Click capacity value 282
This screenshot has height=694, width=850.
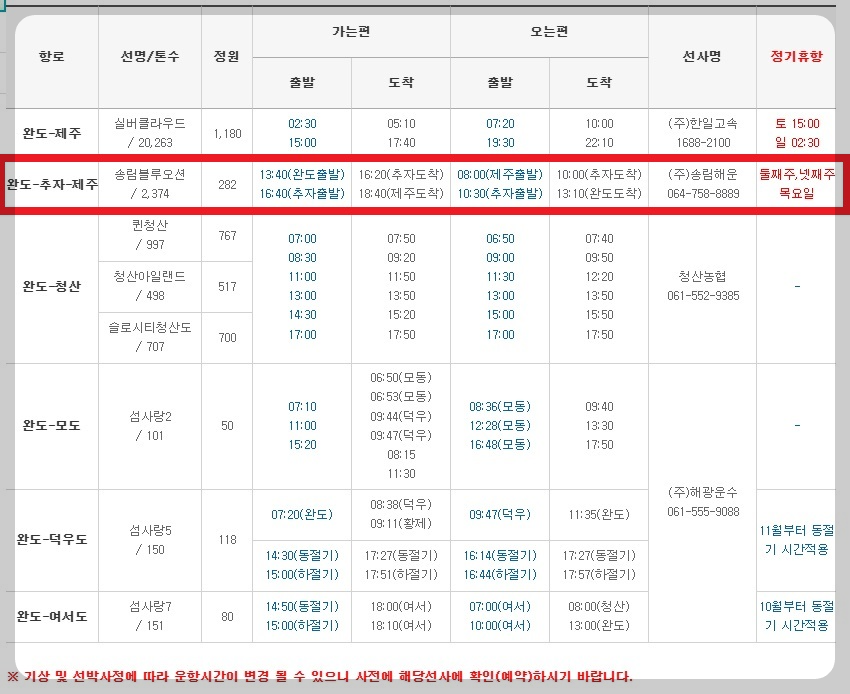227,184
